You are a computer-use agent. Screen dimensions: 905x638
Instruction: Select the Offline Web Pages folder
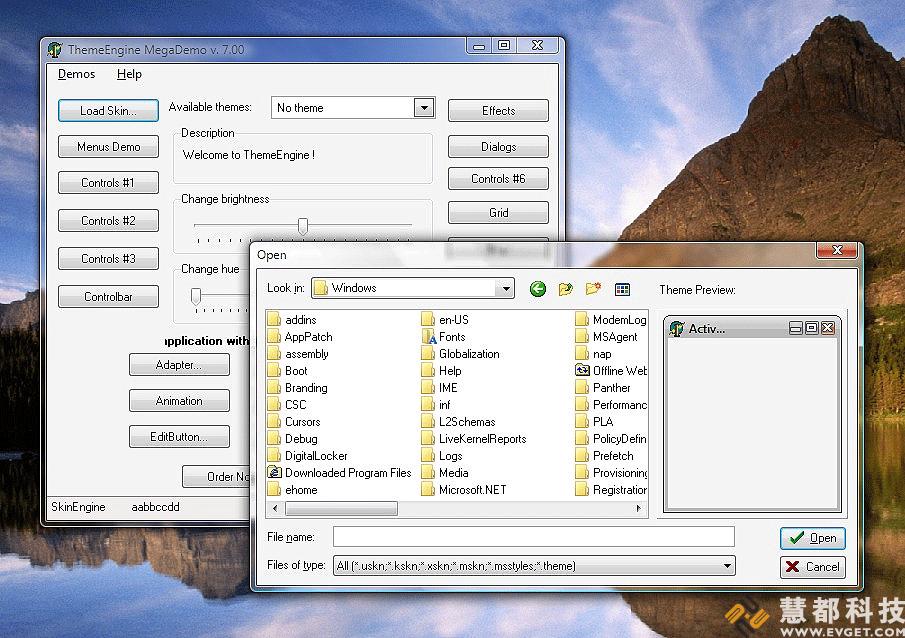coord(611,371)
